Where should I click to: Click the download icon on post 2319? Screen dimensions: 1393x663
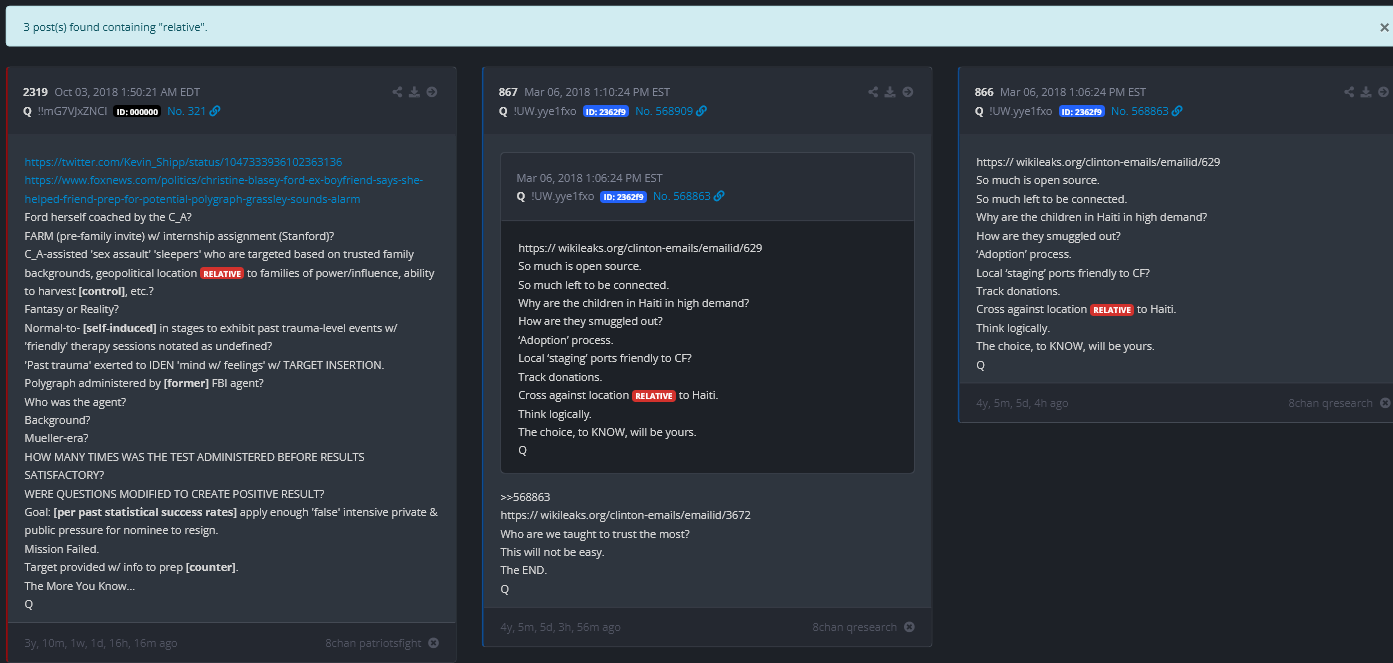[x=414, y=92]
